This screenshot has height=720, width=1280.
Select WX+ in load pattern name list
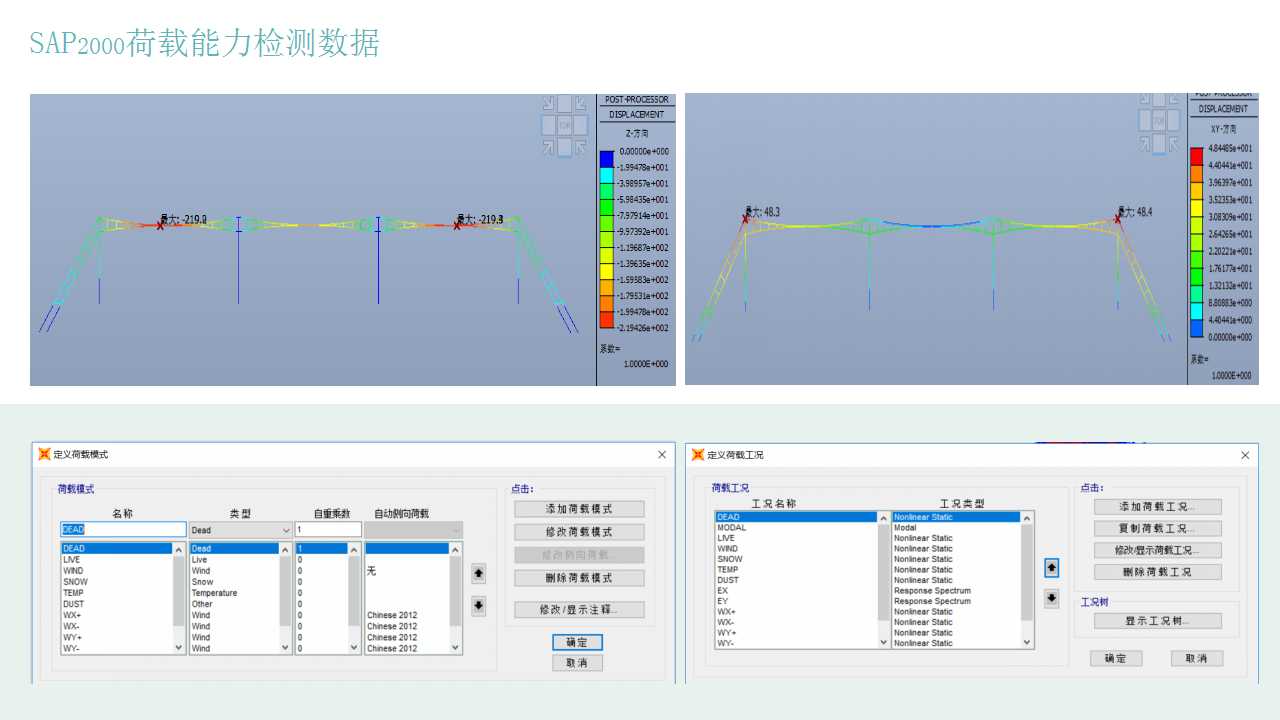(116, 615)
